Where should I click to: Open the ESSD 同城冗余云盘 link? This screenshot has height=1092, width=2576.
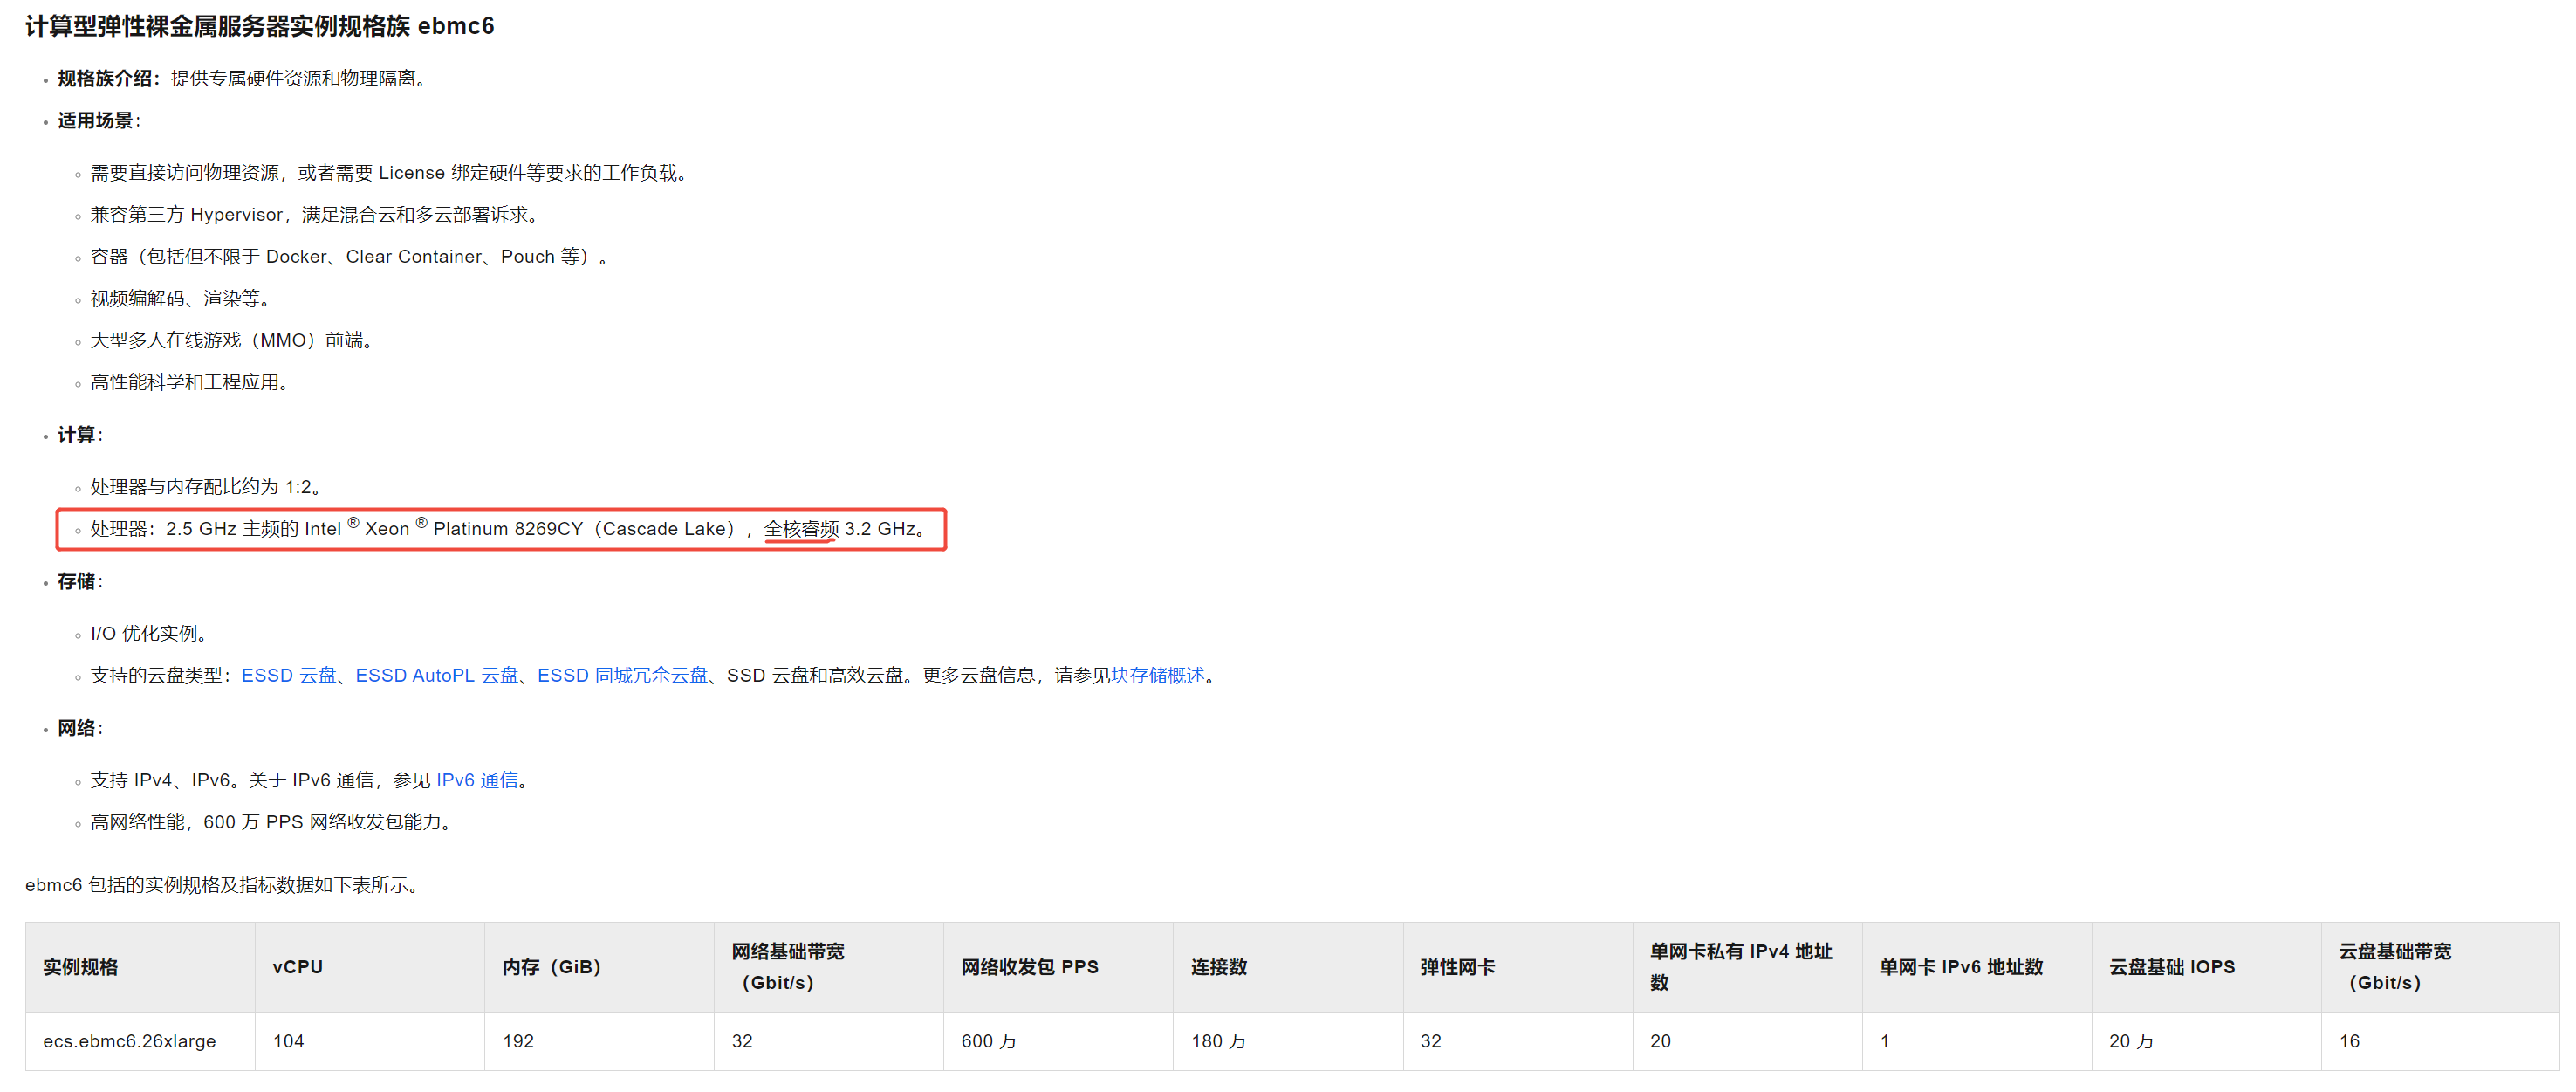(x=622, y=676)
